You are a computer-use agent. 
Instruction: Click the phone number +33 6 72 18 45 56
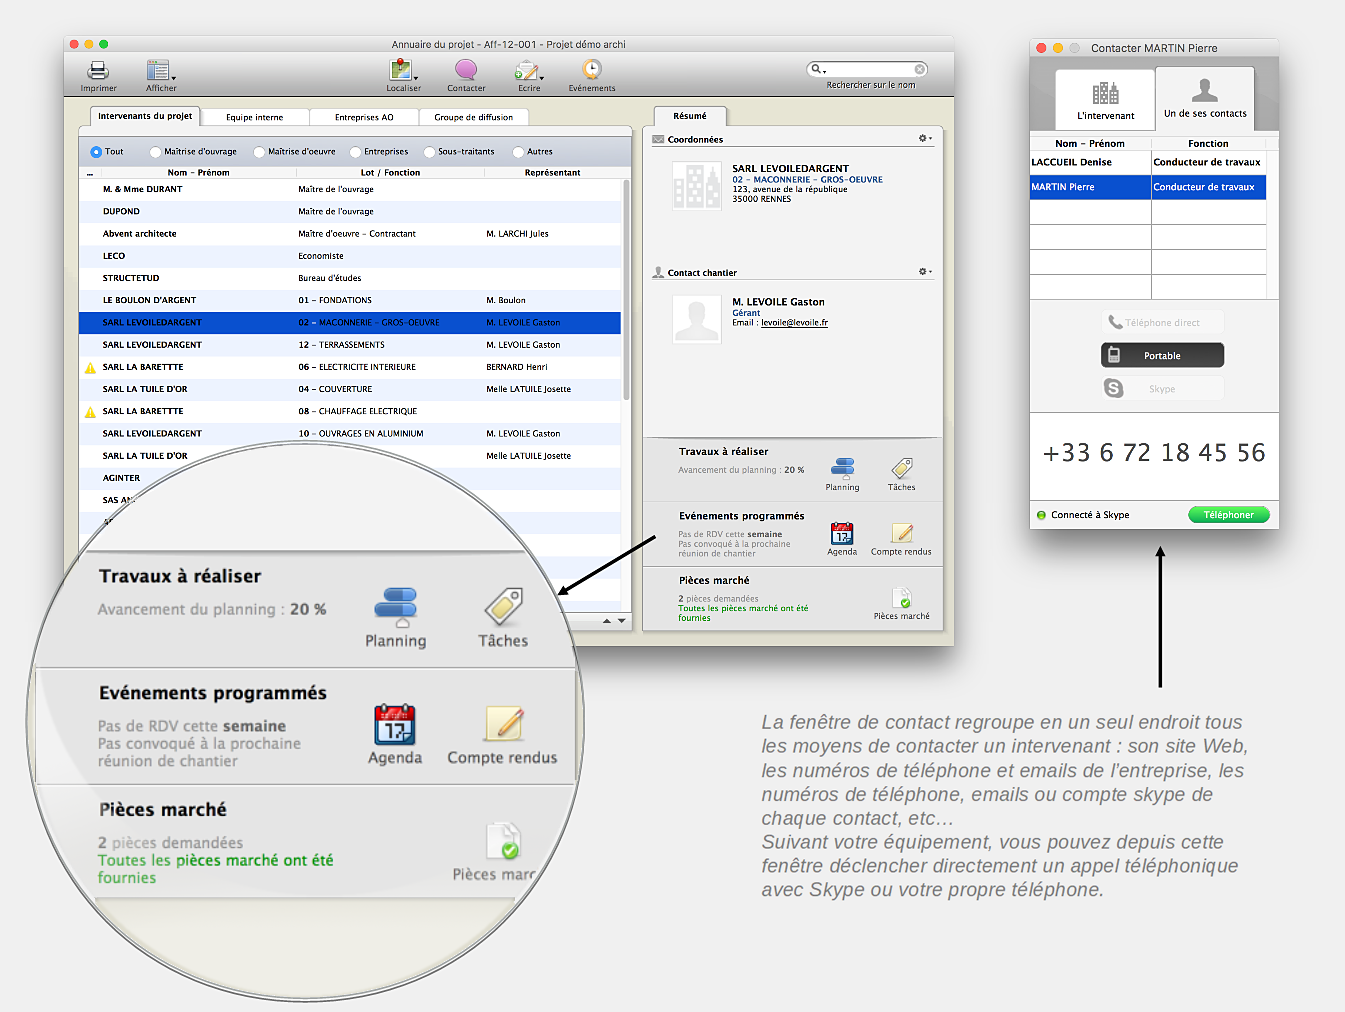(1154, 453)
